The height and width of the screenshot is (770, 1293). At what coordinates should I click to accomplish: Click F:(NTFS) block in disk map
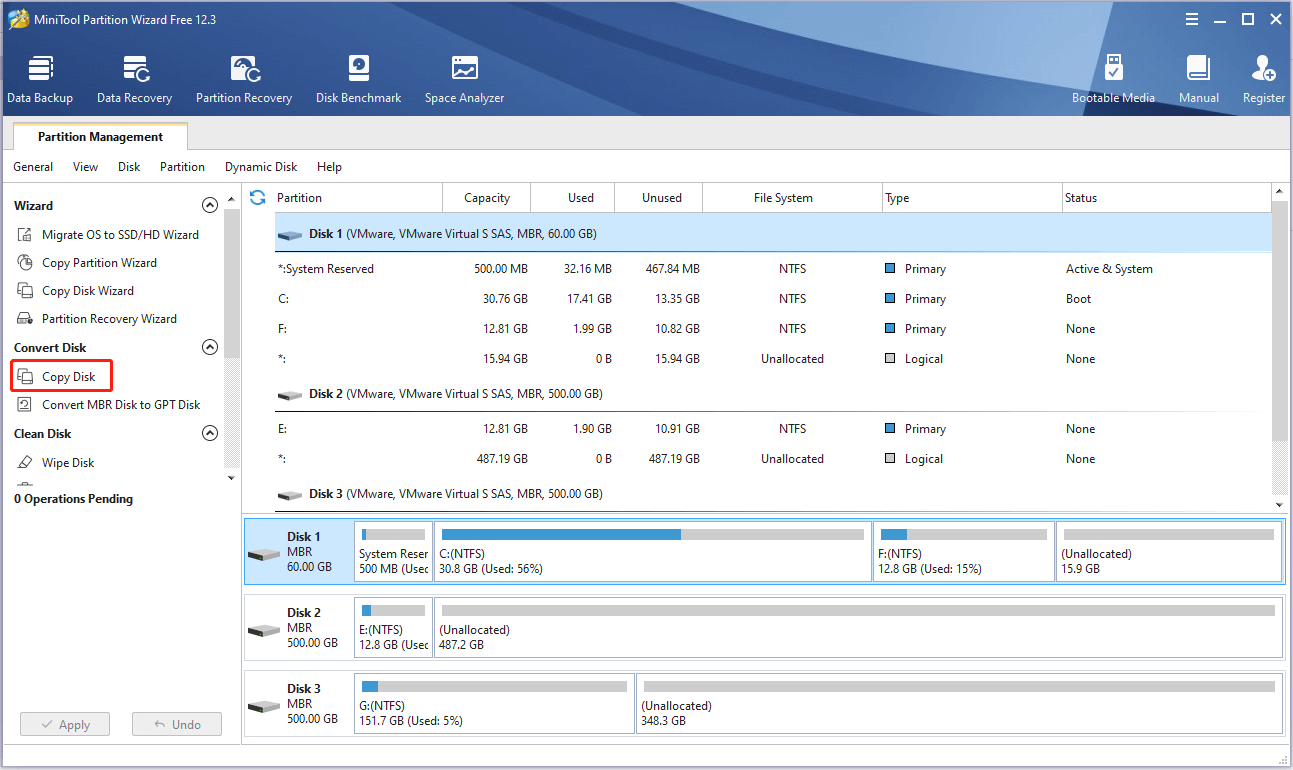[964, 551]
